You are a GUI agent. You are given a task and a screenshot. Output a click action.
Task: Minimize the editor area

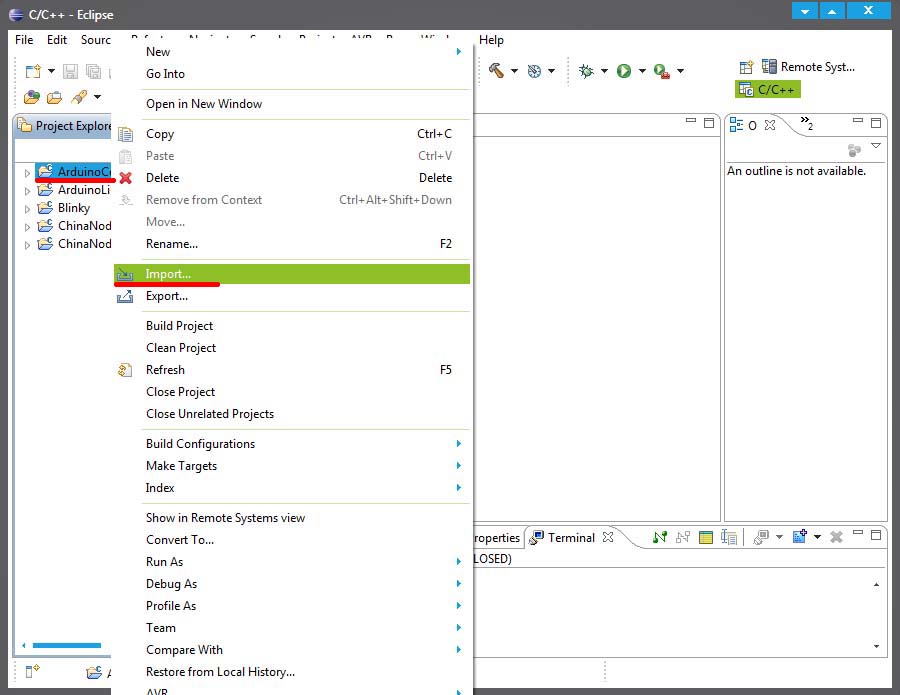click(x=691, y=121)
